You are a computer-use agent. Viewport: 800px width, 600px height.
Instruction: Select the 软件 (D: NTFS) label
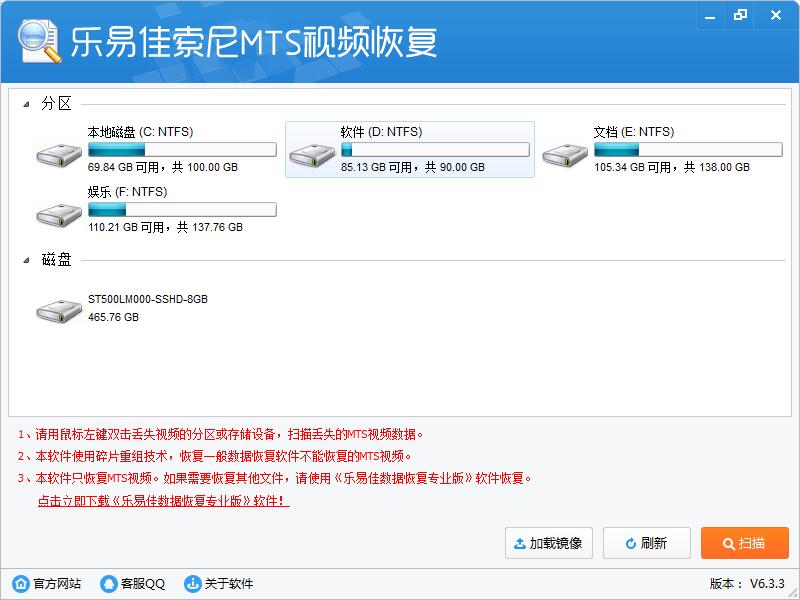point(382,132)
